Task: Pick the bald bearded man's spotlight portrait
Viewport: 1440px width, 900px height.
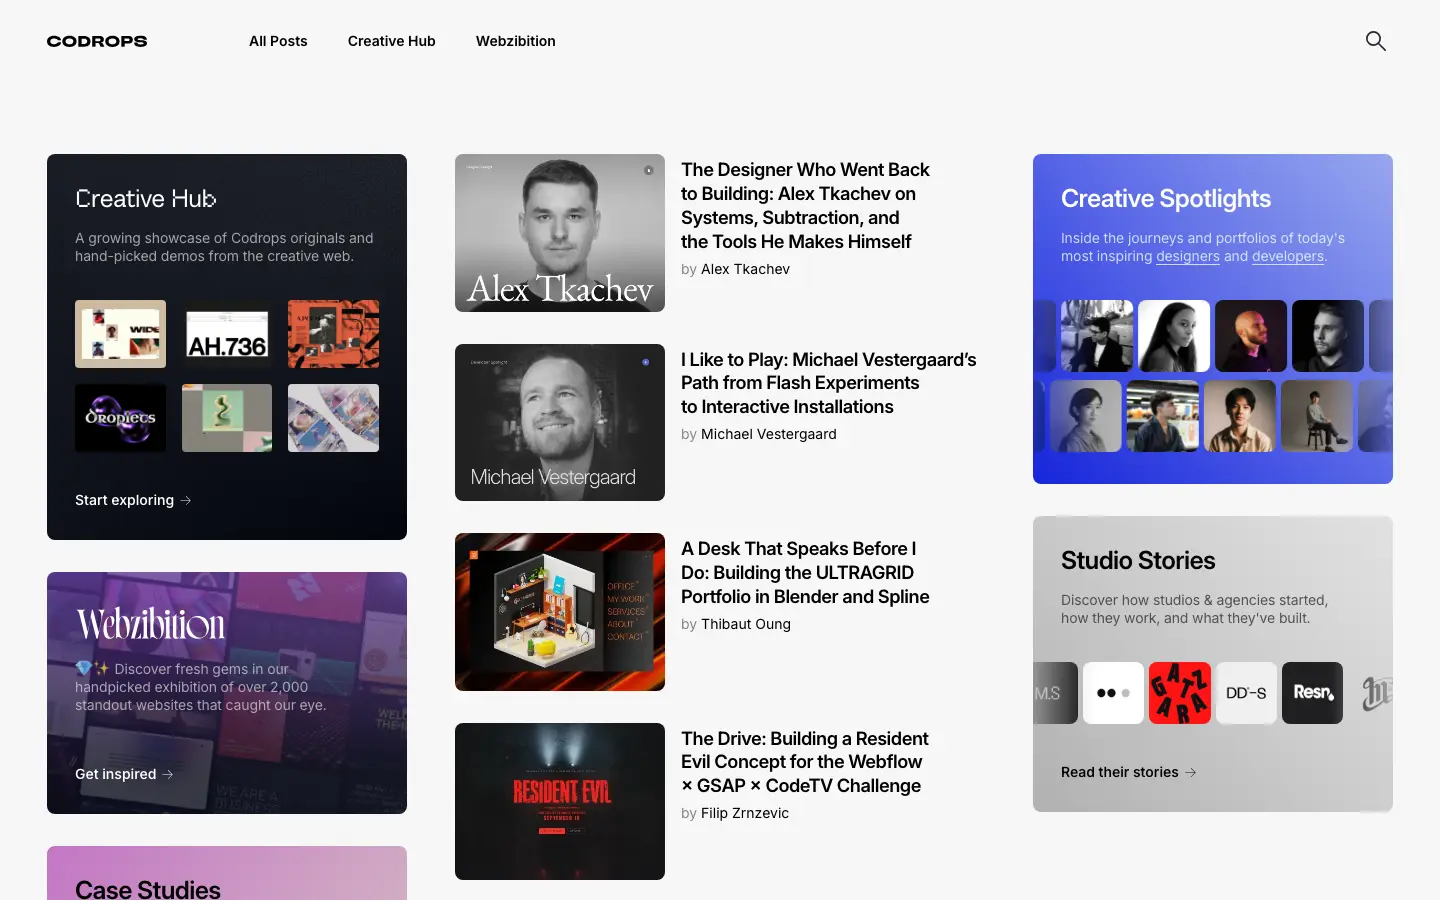Action: [1251, 336]
